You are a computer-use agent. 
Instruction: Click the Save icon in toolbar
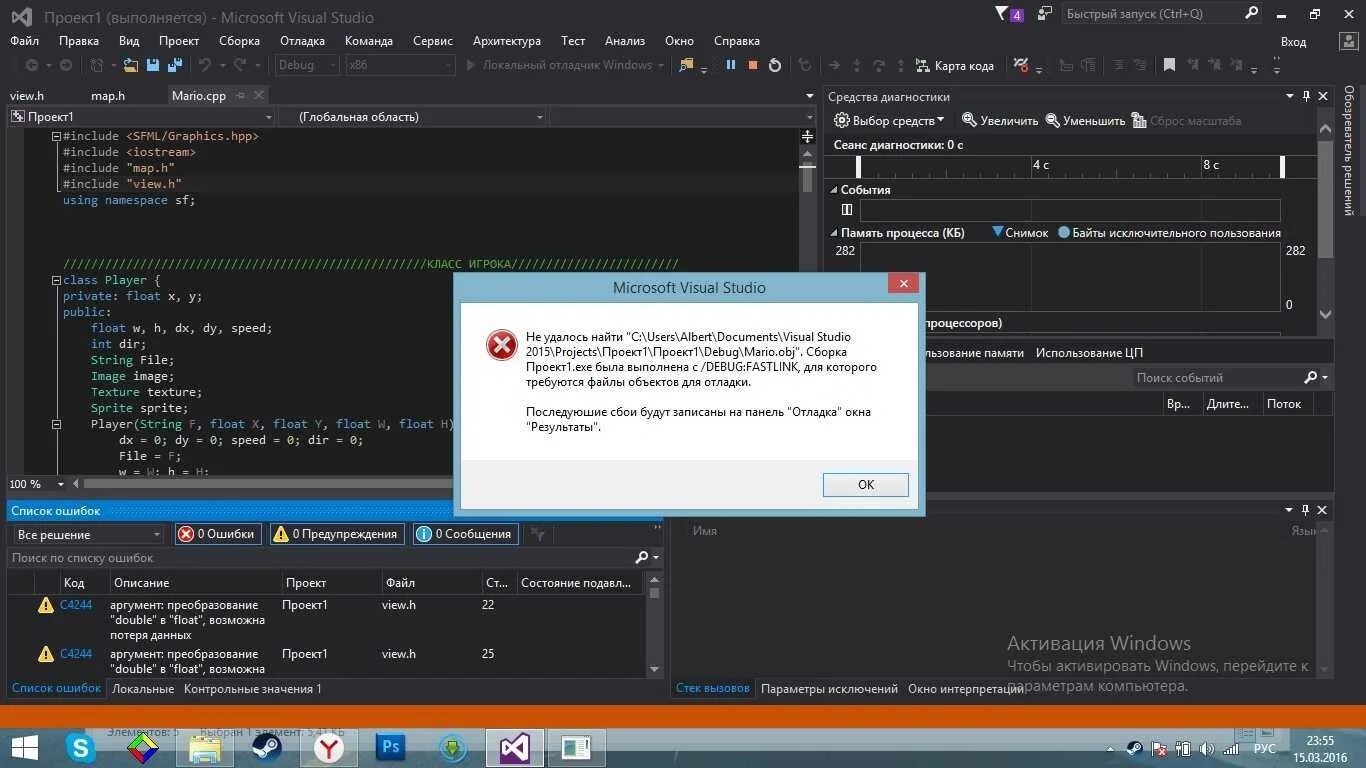(153, 65)
